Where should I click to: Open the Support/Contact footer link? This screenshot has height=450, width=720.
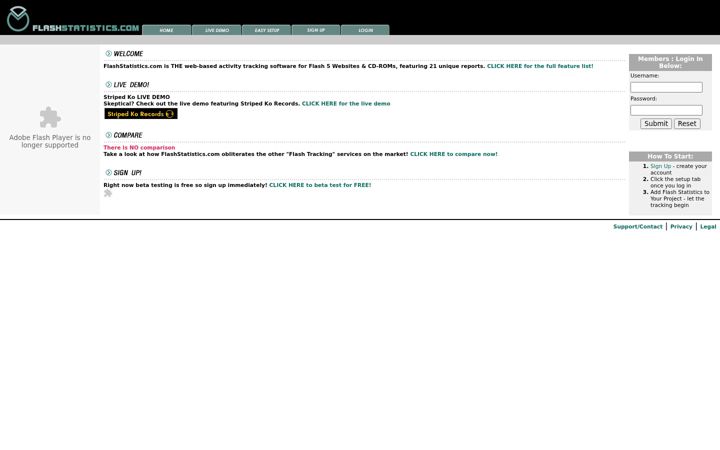[638, 227]
